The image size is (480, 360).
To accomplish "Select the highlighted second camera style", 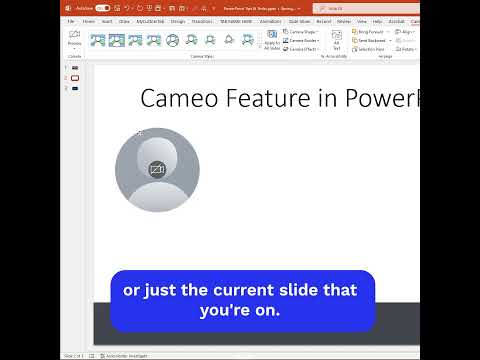I will click(117, 40).
